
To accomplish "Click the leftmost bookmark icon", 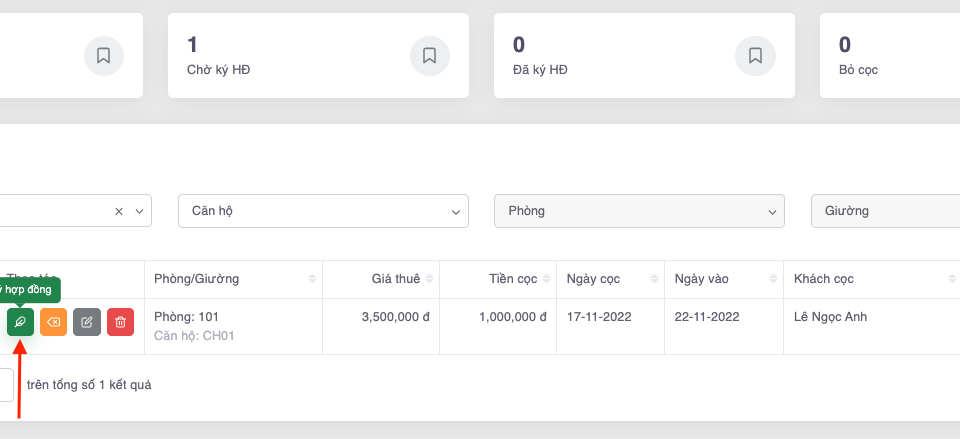I will [x=103, y=56].
